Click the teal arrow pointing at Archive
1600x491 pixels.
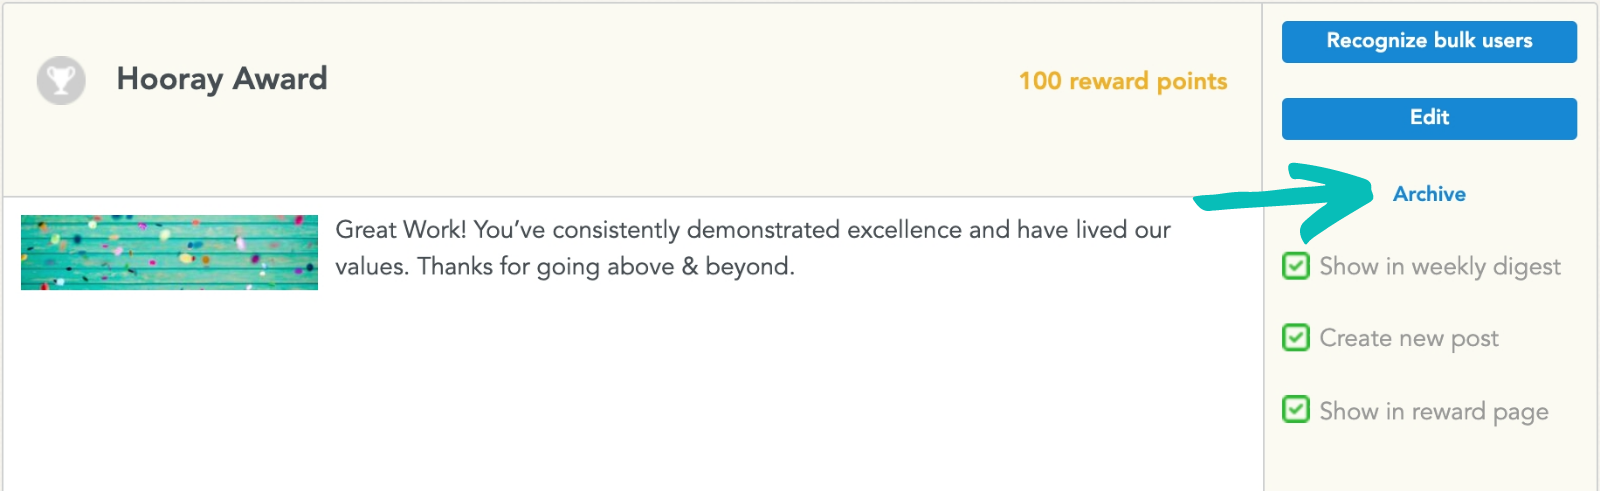(x=1285, y=196)
